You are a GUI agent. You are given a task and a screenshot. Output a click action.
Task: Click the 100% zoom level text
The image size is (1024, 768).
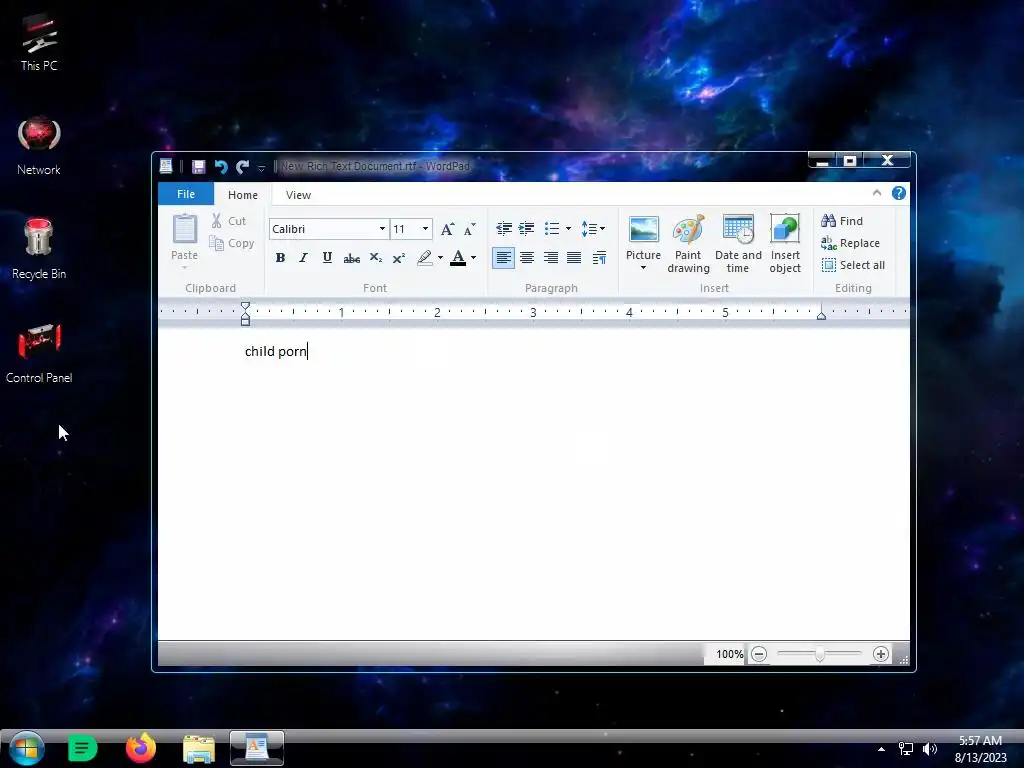(x=729, y=654)
